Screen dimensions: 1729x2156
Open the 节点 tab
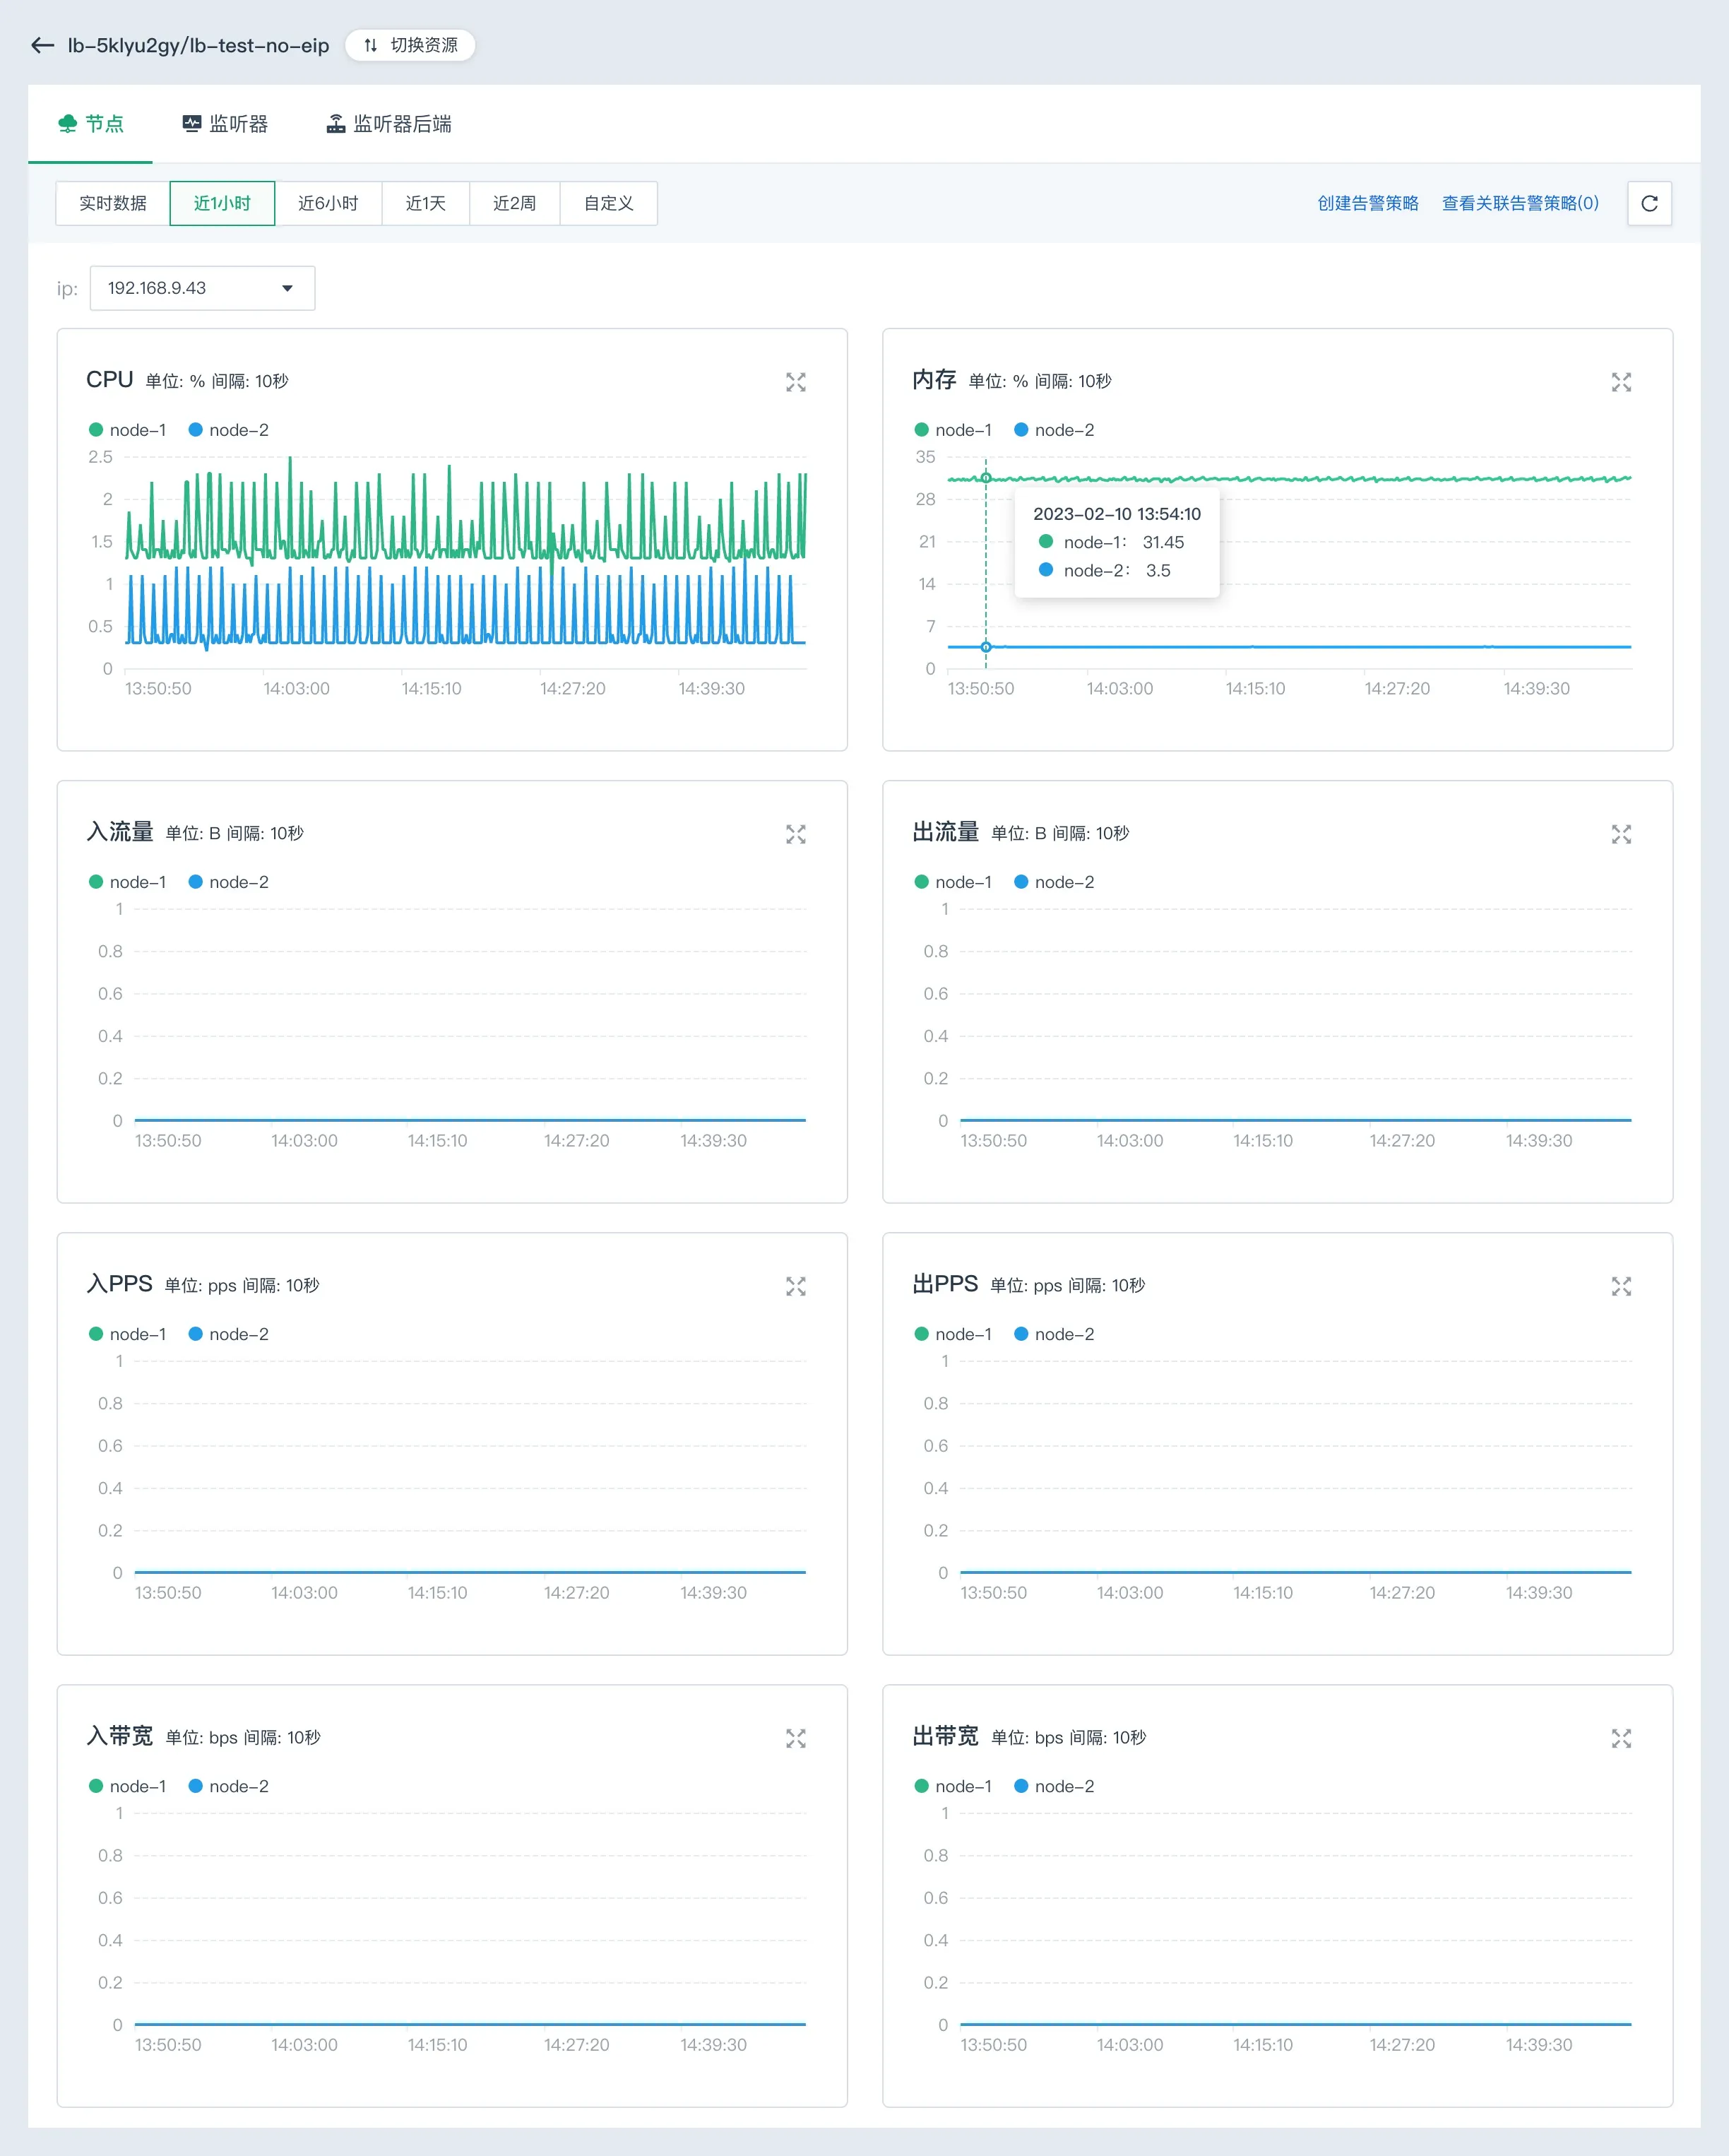[x=91, y=123]
